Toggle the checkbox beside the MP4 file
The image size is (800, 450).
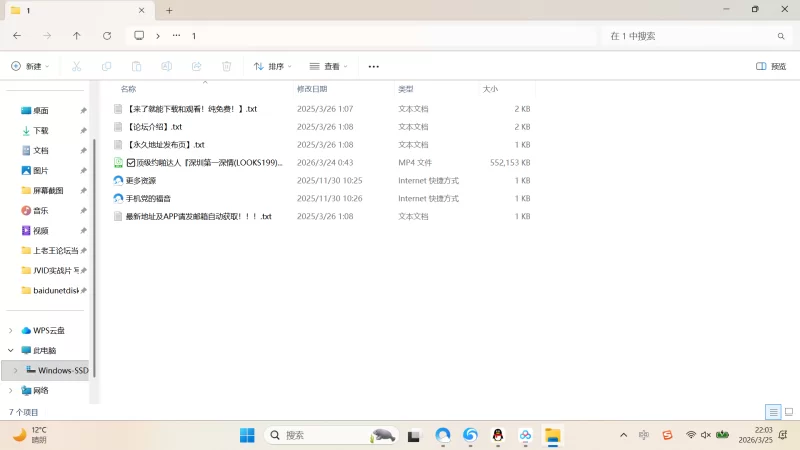click(131, 162)
